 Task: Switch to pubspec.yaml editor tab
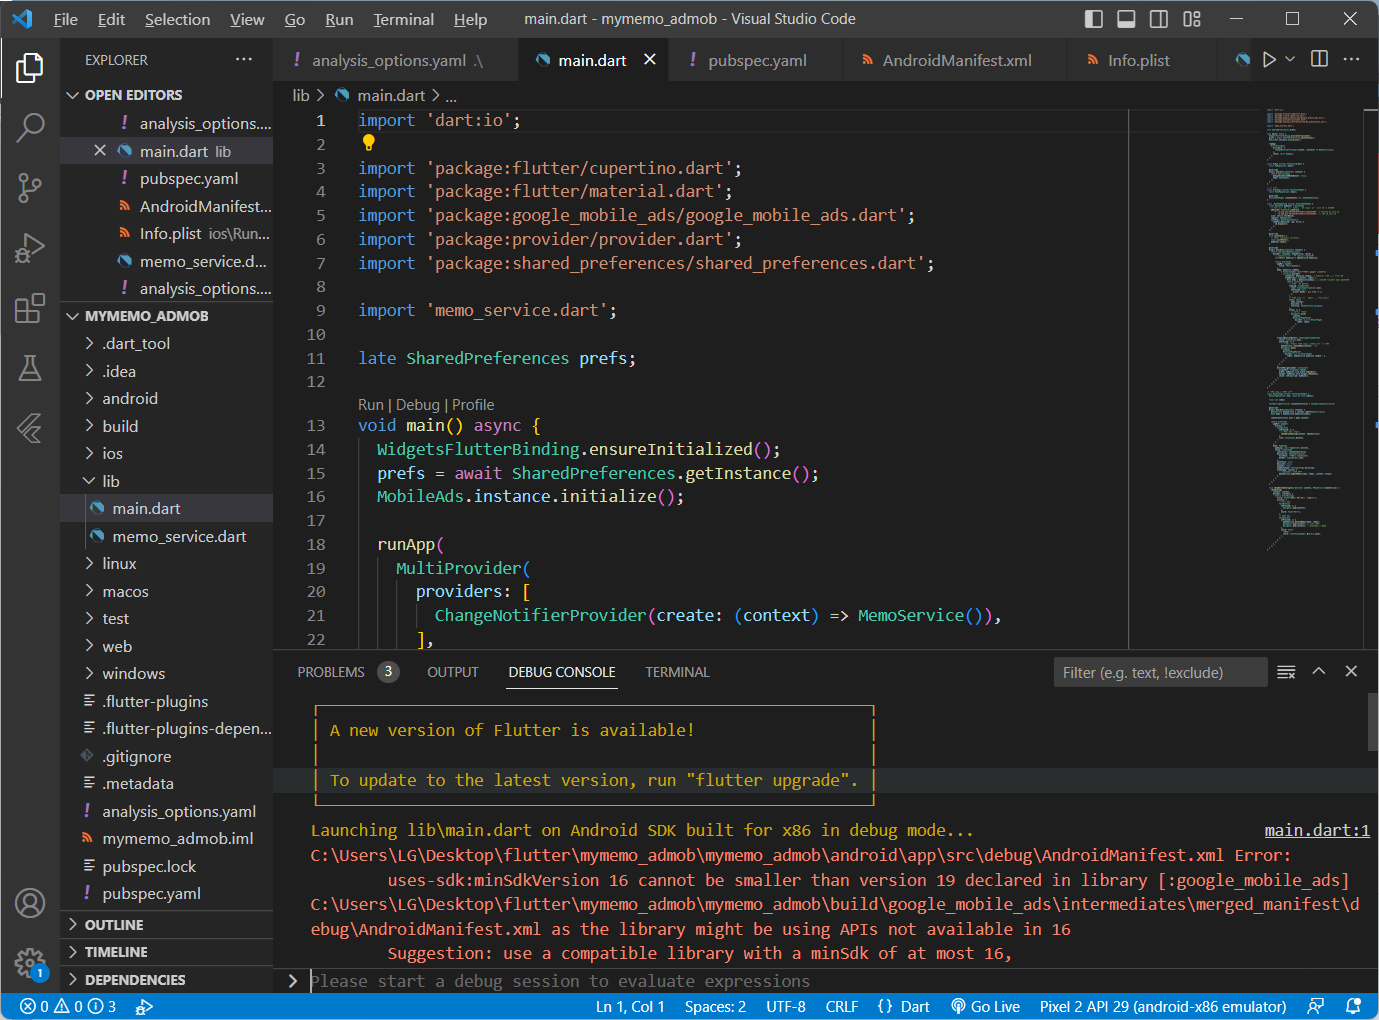tap(757, 60)
